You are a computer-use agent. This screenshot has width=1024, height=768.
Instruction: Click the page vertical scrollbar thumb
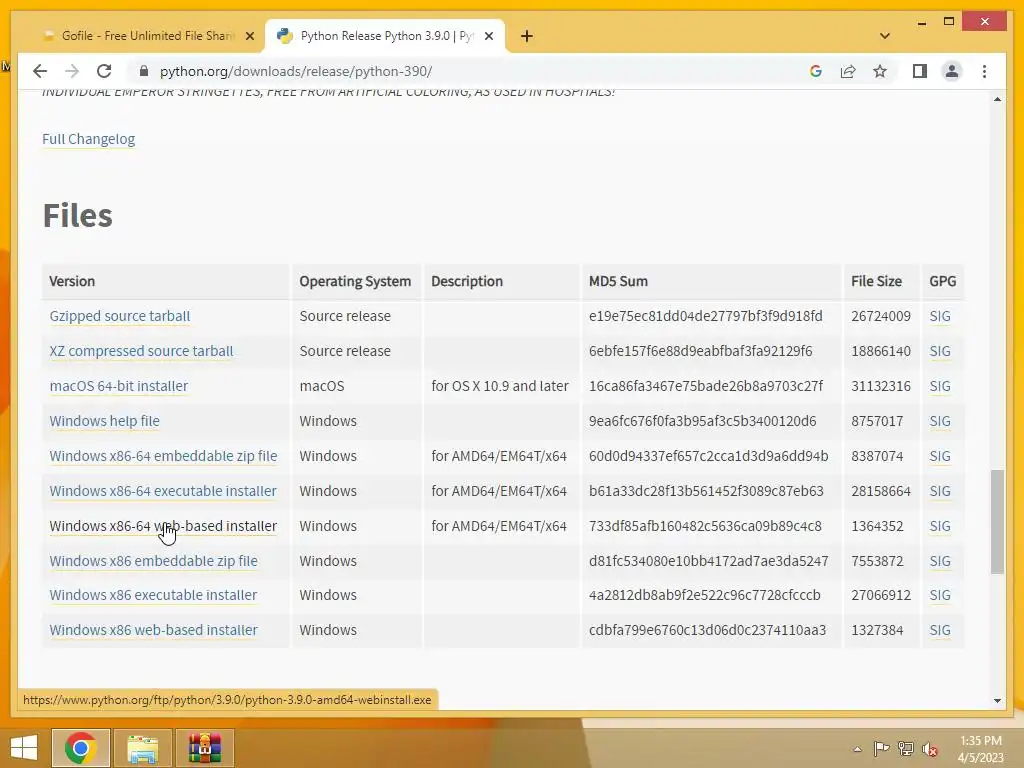(x=997, y=521)
